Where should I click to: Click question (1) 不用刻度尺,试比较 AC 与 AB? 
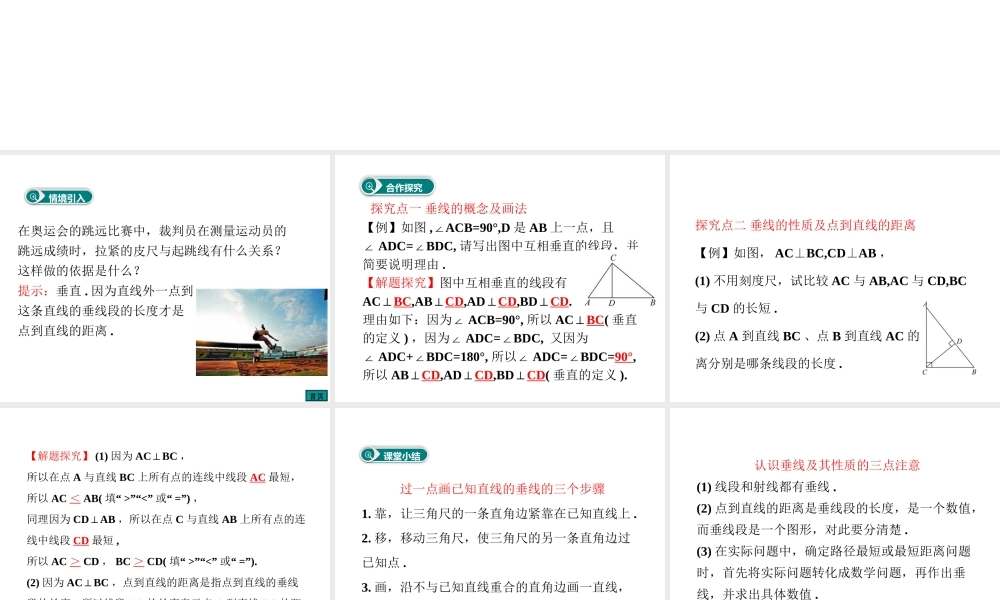[x=831, y=281]
